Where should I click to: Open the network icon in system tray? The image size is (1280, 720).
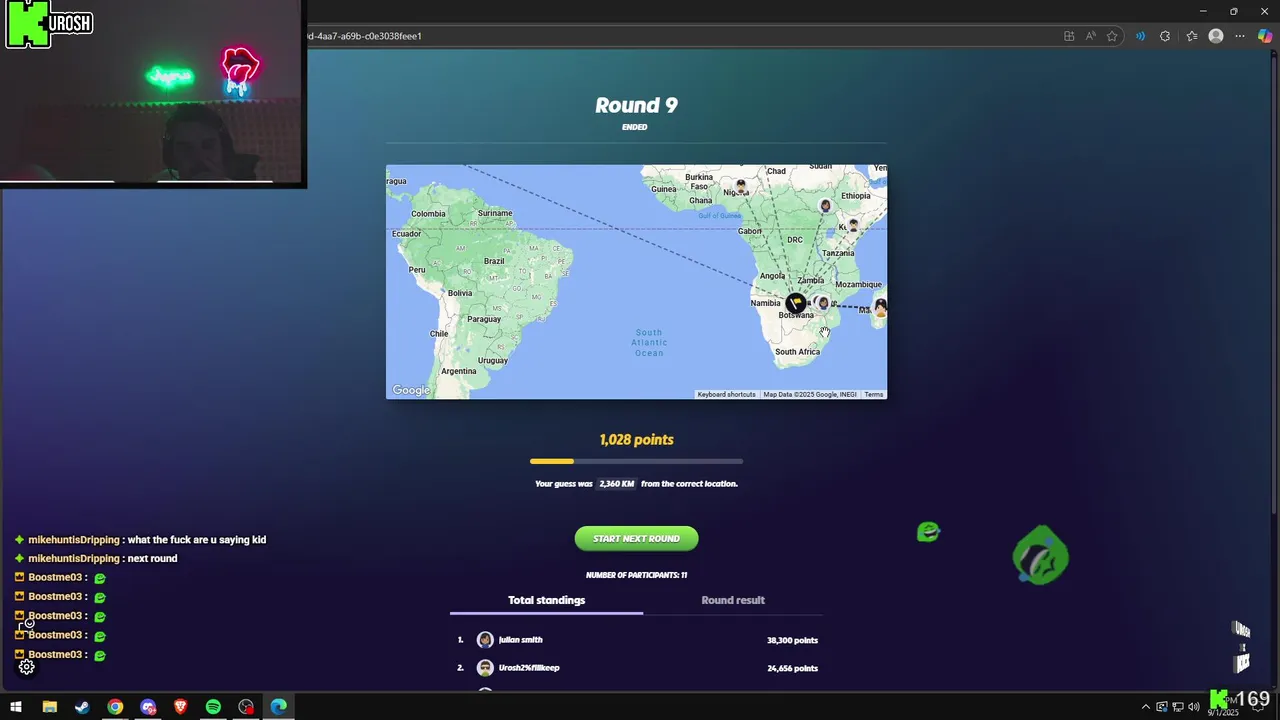(1177, 707)
